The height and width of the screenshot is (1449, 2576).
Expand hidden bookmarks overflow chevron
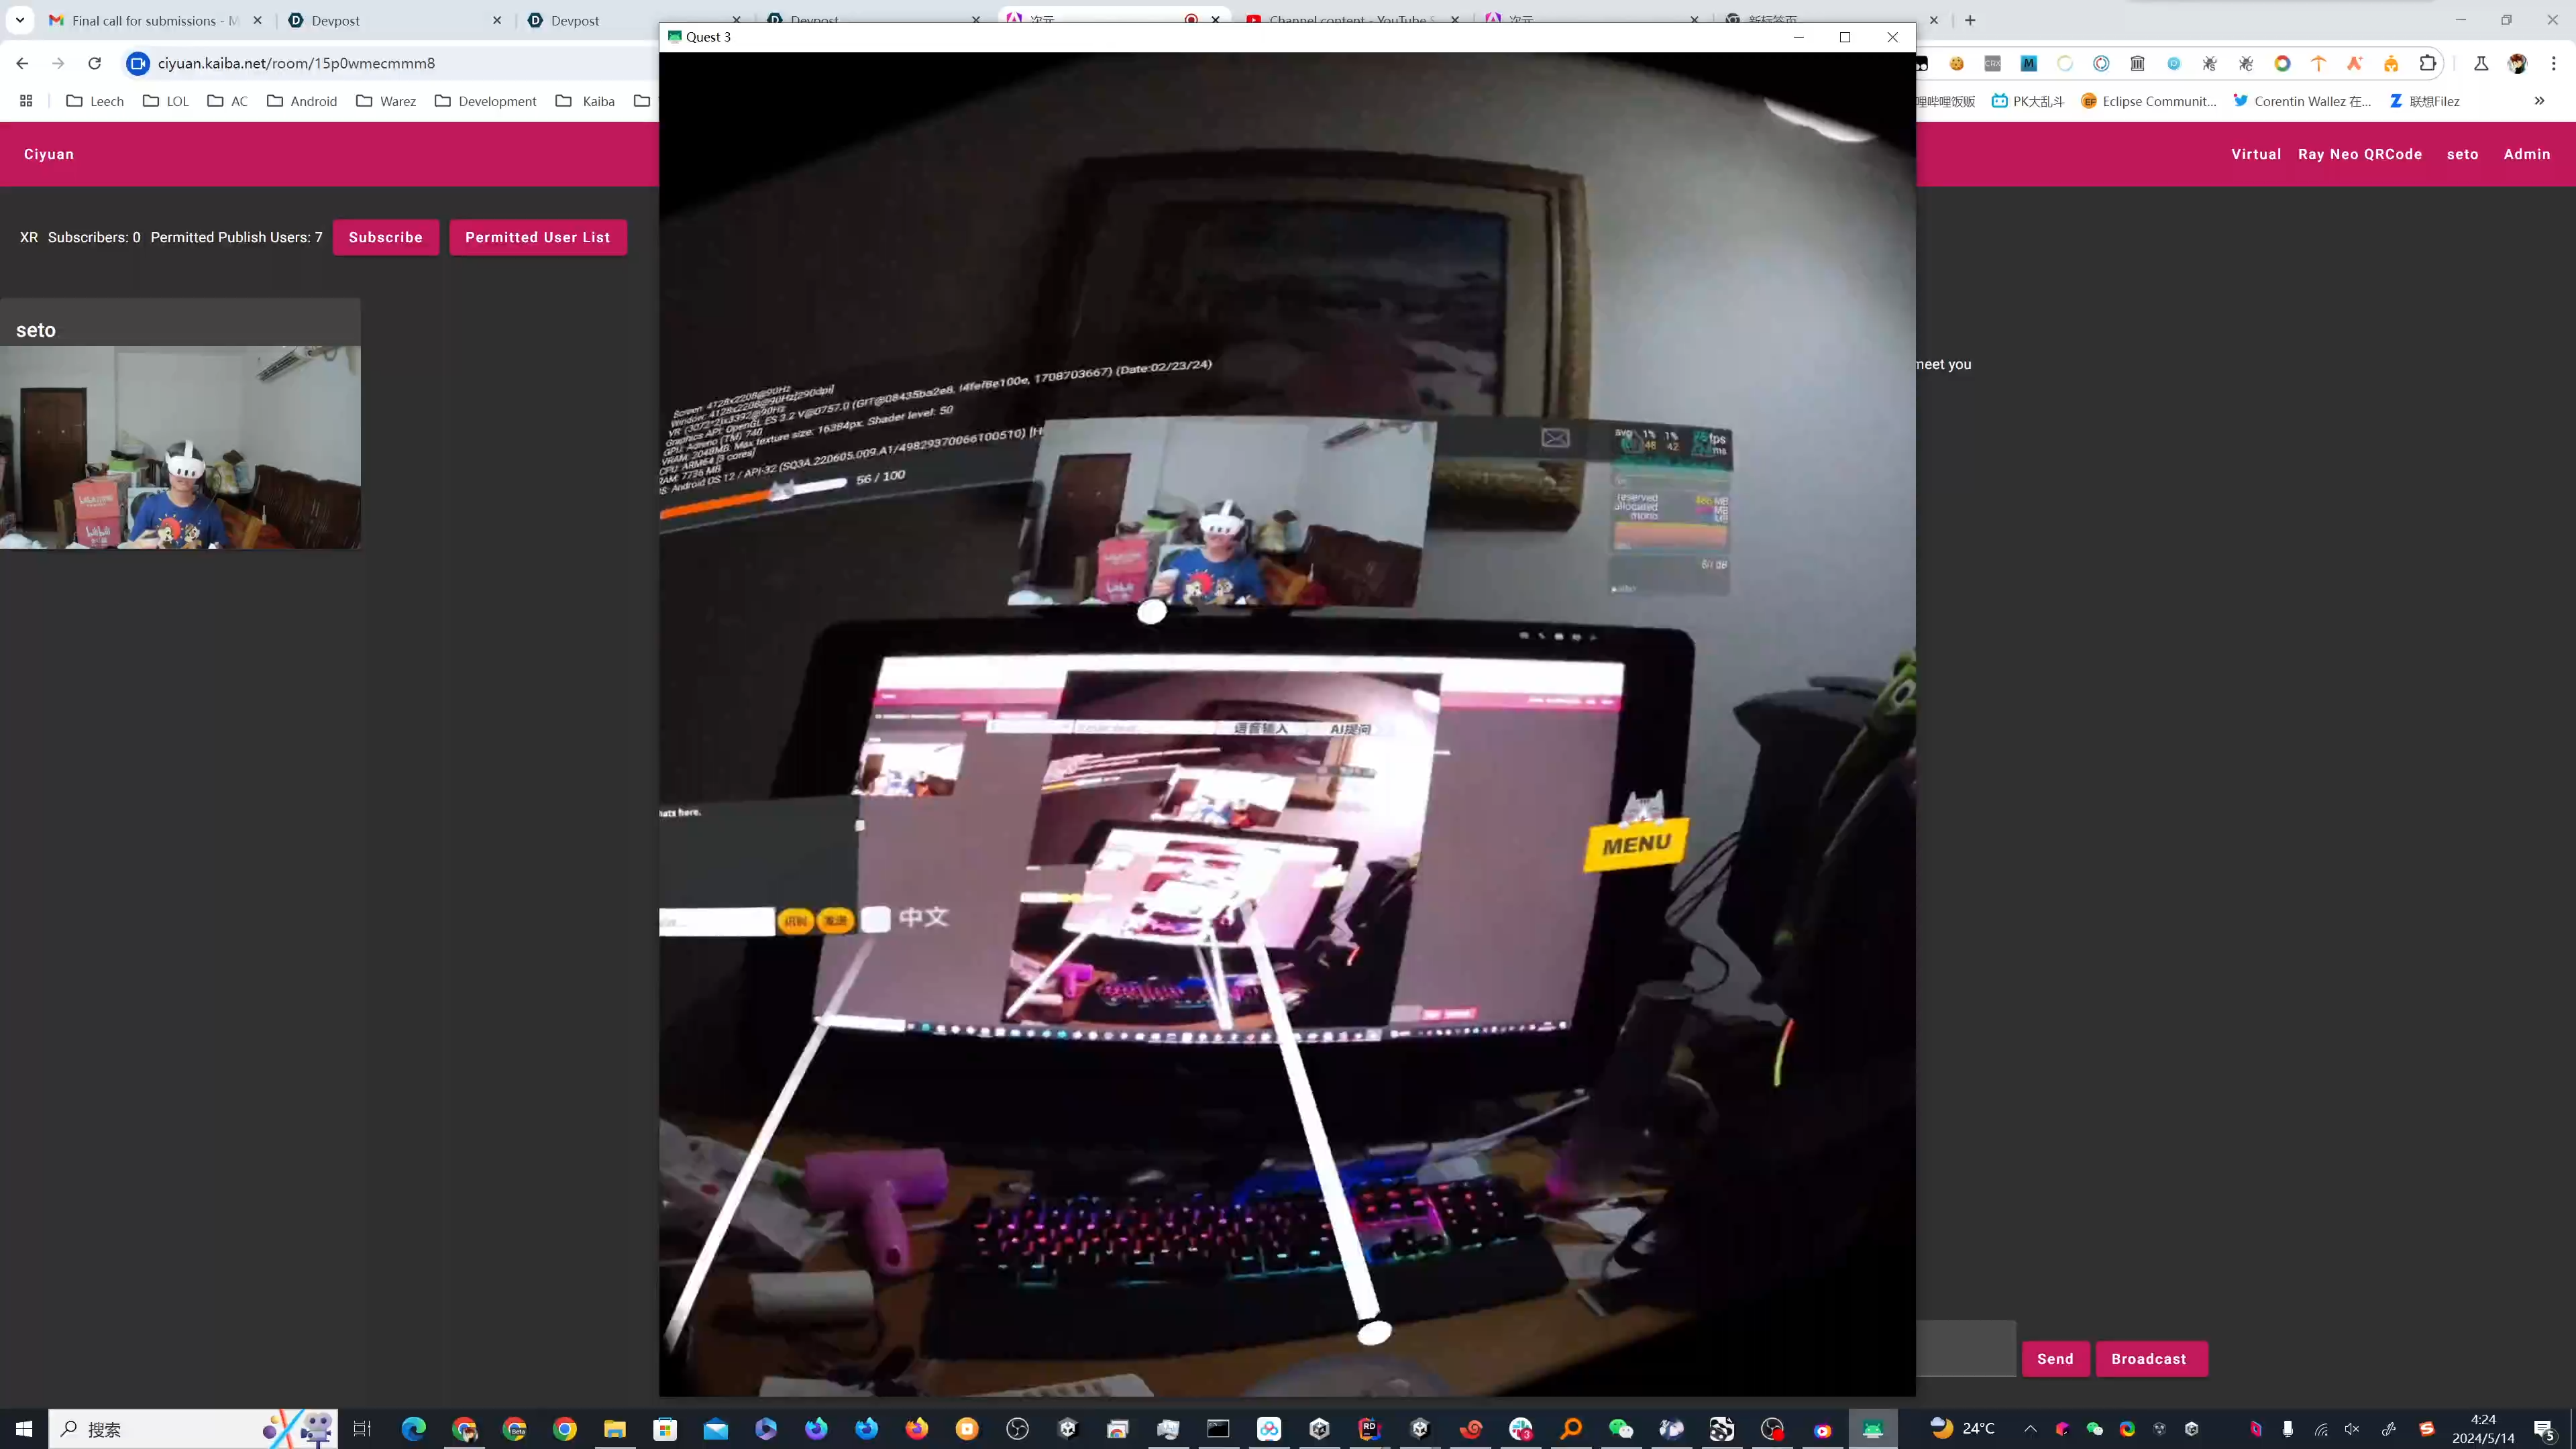(2538, 101)
